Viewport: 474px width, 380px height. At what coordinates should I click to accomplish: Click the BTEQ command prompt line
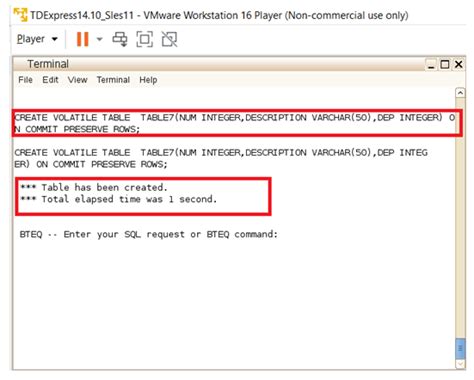[x=148, y=234]
